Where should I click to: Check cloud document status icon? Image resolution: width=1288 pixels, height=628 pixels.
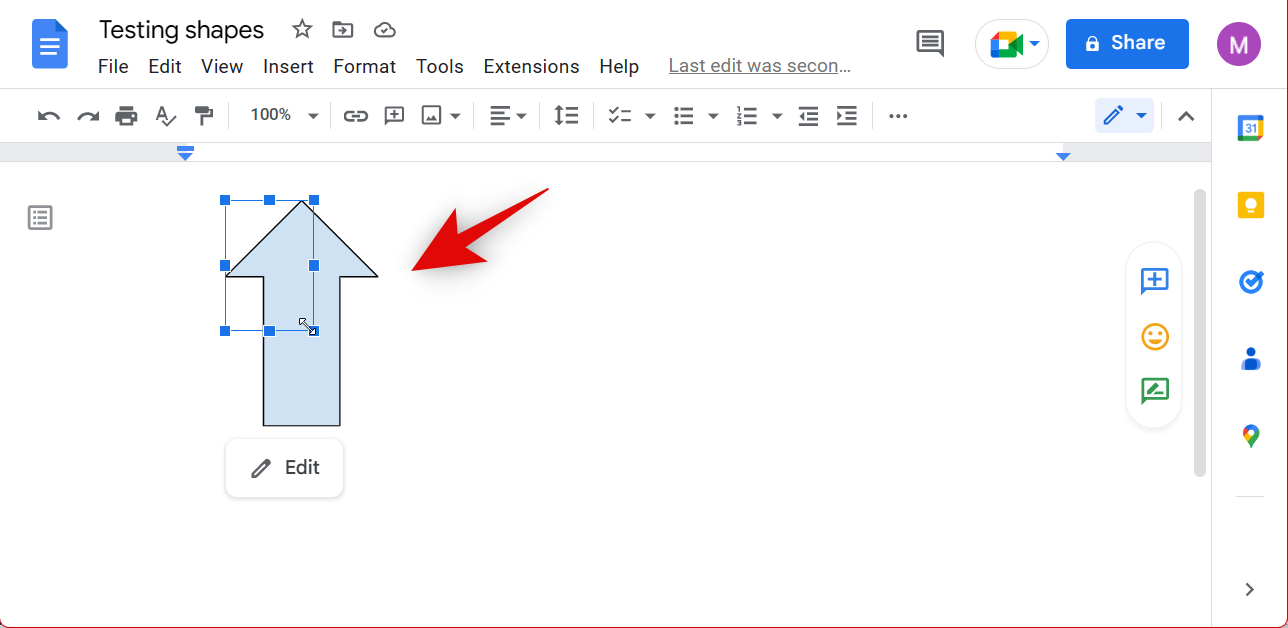[385, 30]
